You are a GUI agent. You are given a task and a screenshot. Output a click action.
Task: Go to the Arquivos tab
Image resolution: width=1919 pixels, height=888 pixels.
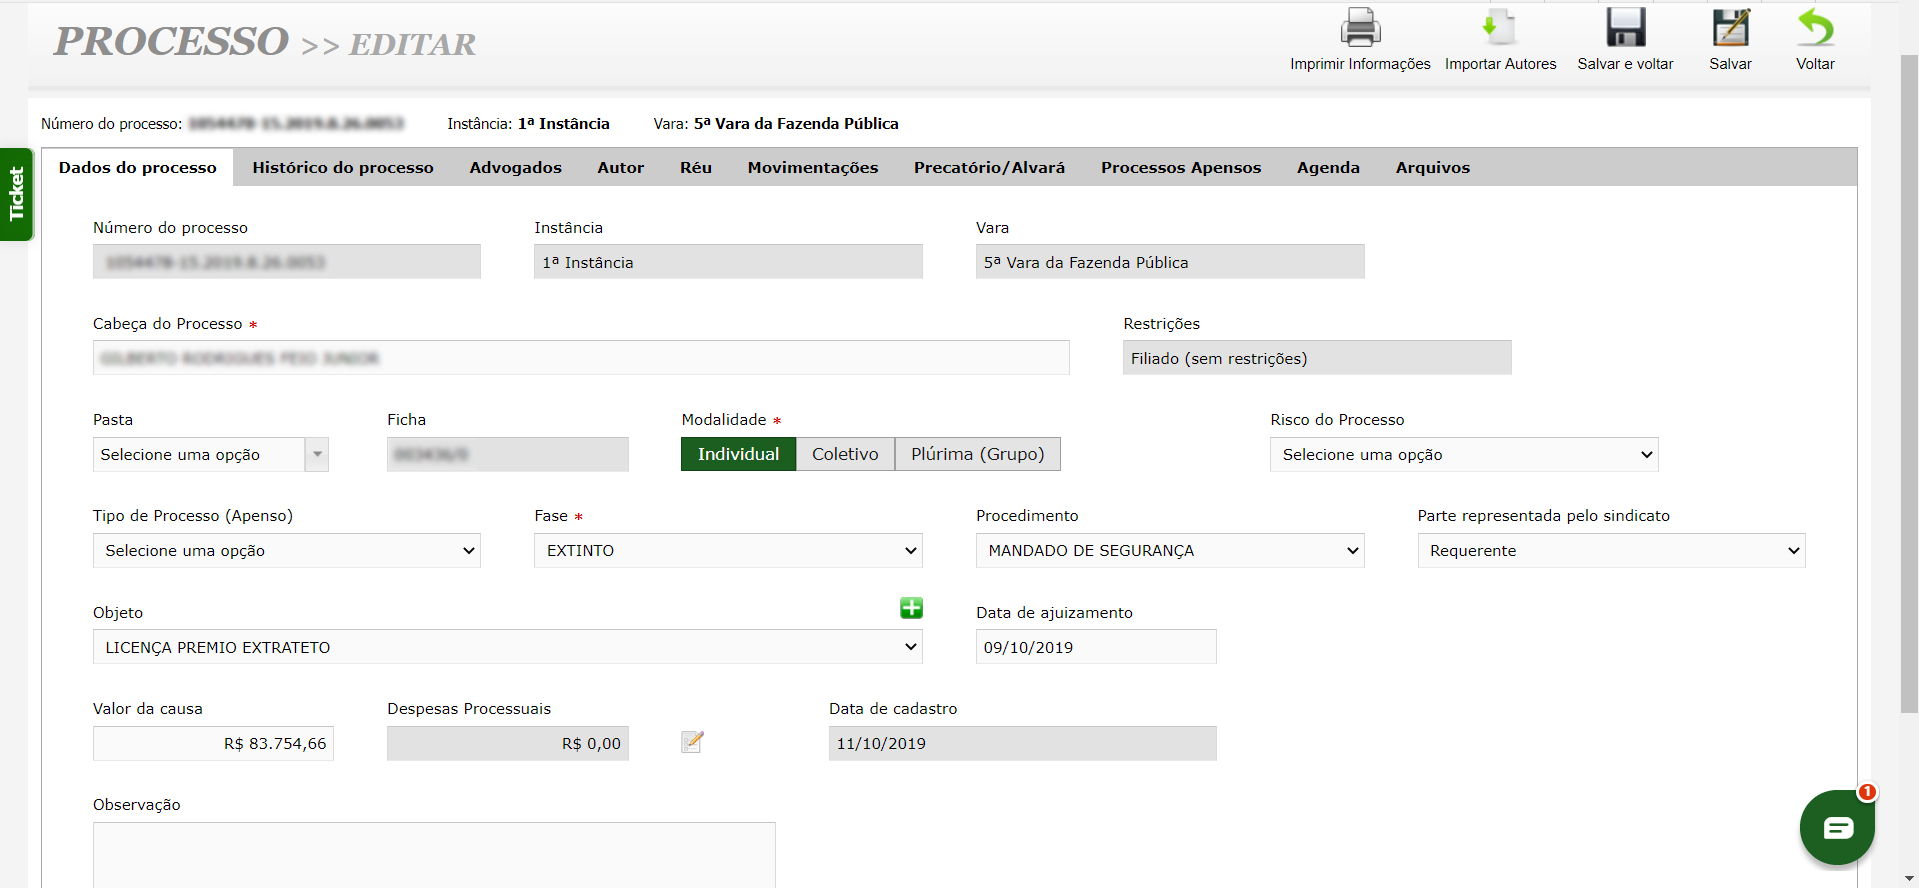(1432, 168)
